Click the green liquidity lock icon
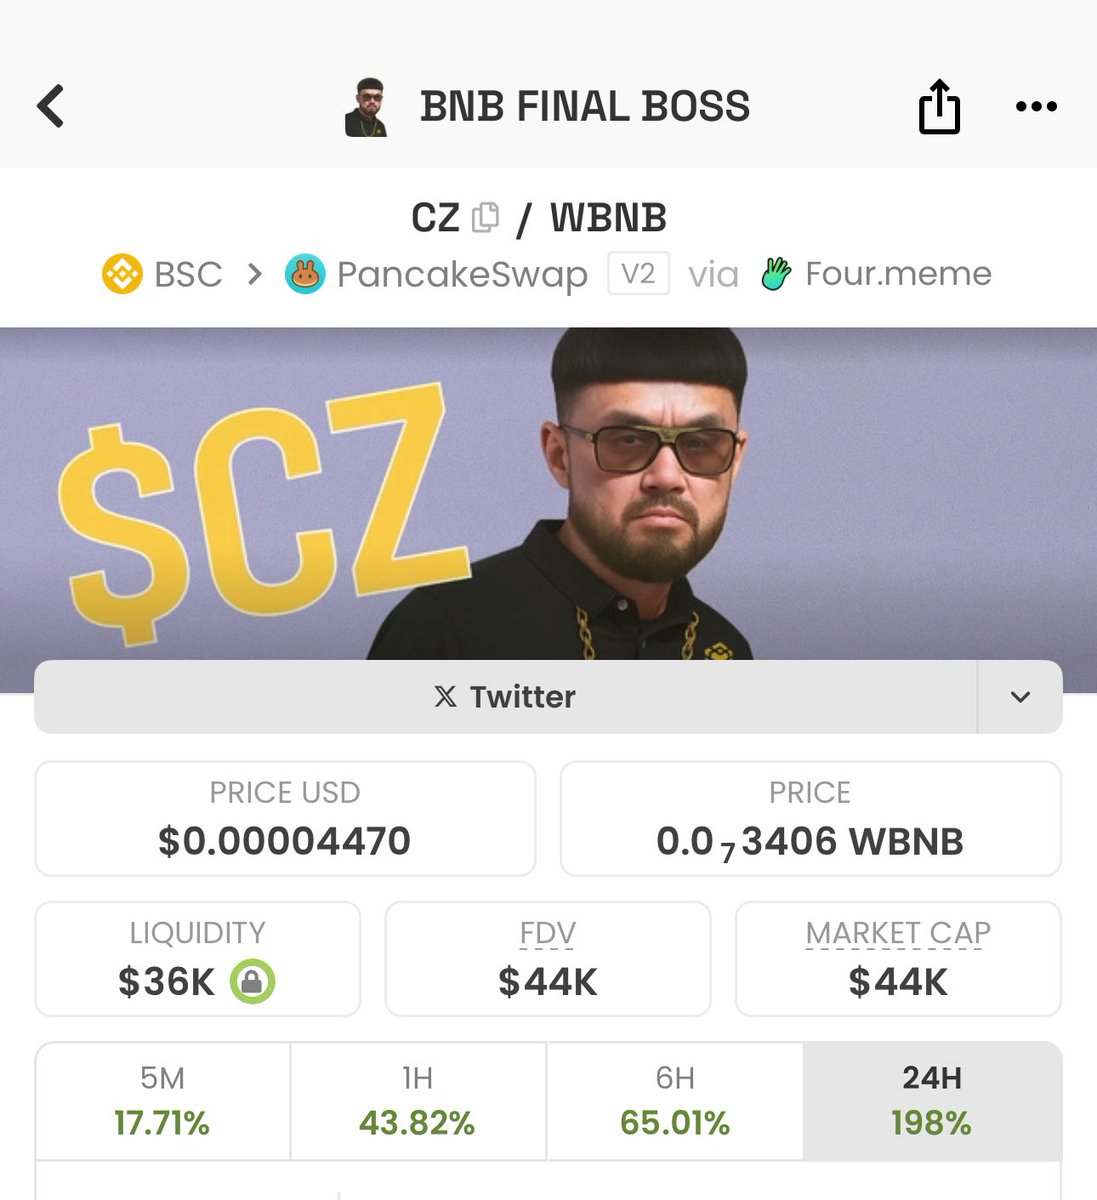The width and height of the screenshot is (1097, 1200). [x=252, y=982]
